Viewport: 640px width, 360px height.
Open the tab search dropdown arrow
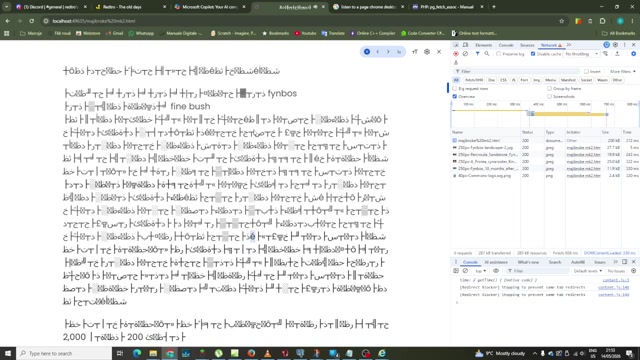click(x=7, y=7)
